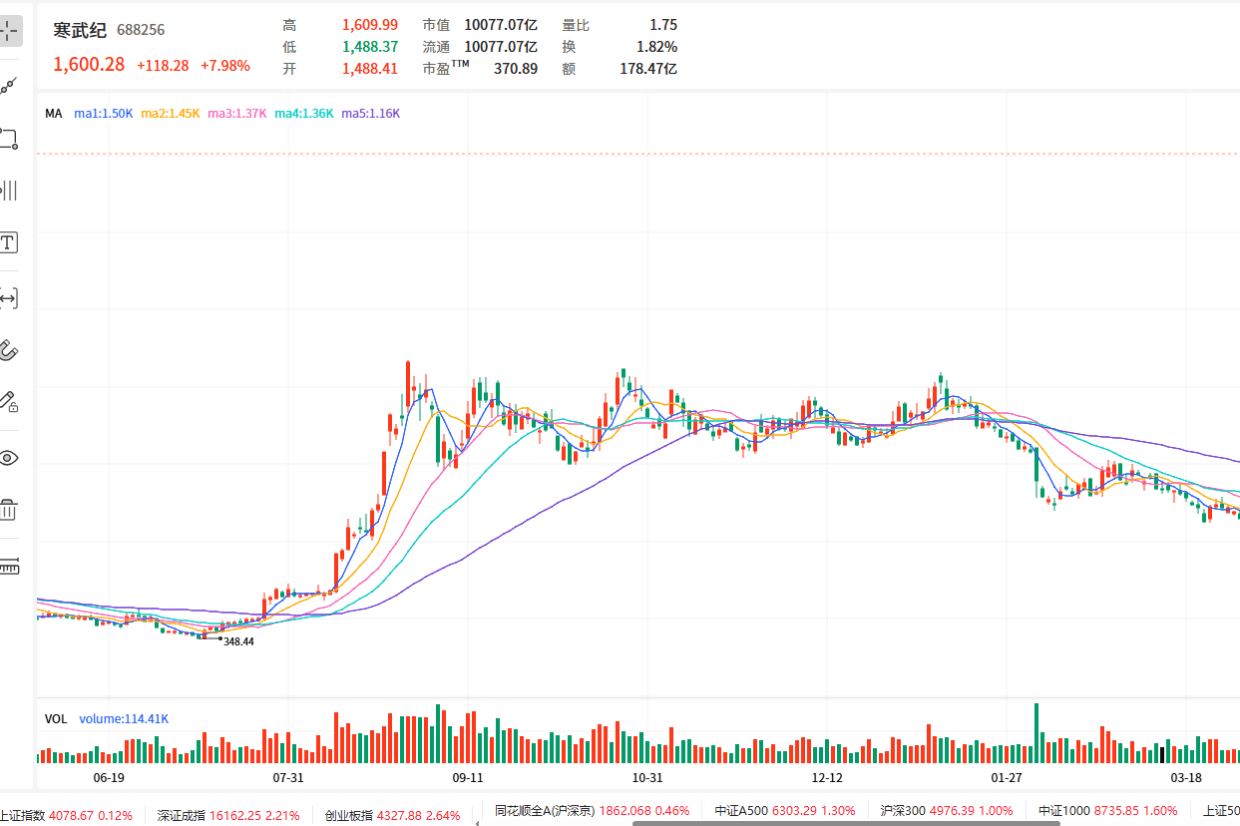Click the ma5:1.16K legend label
Image resolution: width=1240 pixels, height=826 pixels.
(x=371, y=113)
